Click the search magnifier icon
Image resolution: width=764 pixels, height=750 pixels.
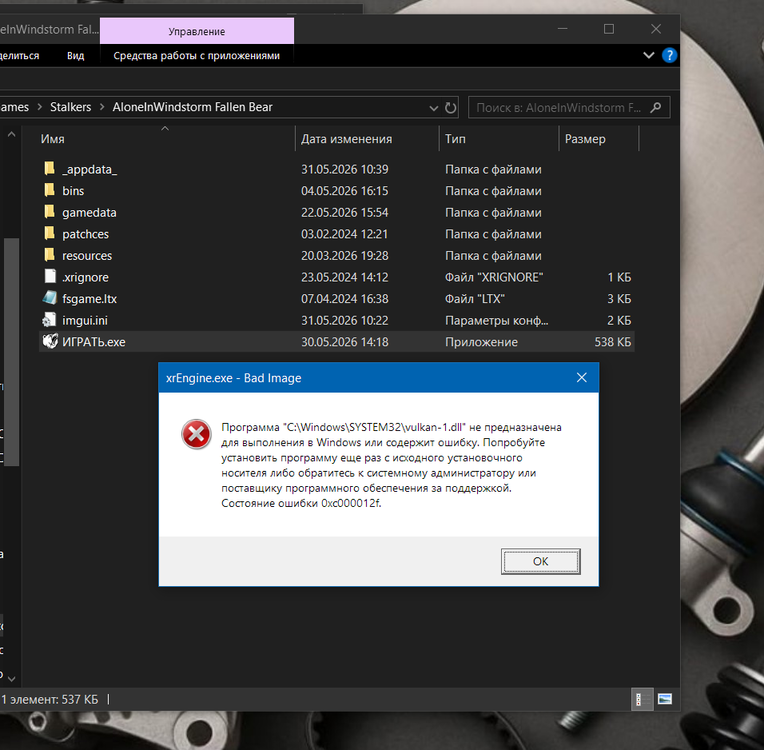[656, 107]
